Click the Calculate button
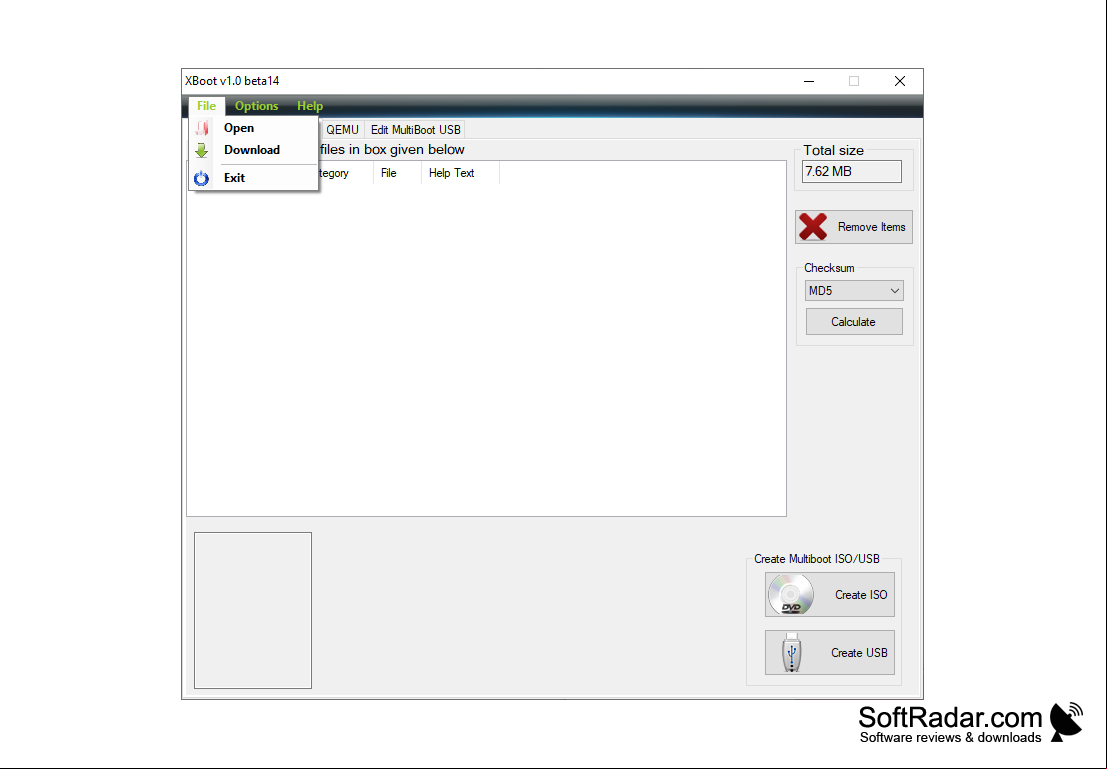 point(854,322)
